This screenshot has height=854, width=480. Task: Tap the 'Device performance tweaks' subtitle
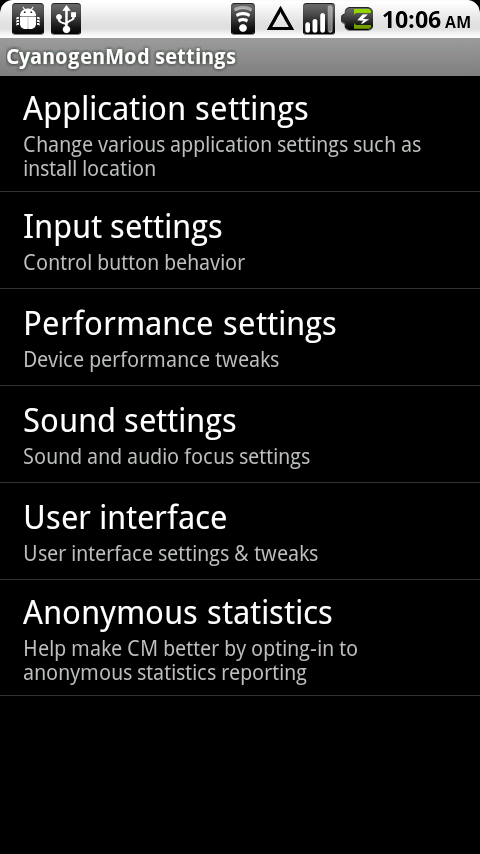tap(151, 359)
